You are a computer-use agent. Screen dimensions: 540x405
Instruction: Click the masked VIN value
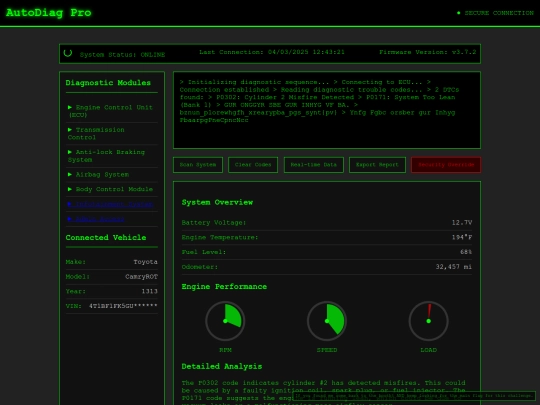coord(123,306)
